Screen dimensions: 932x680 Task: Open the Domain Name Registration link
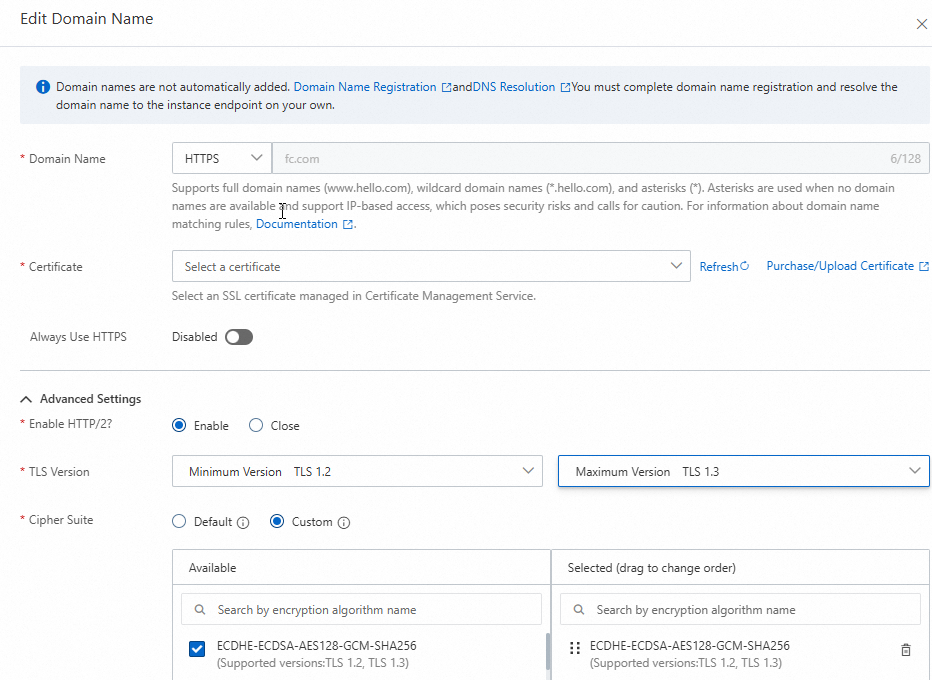(365, 87)
